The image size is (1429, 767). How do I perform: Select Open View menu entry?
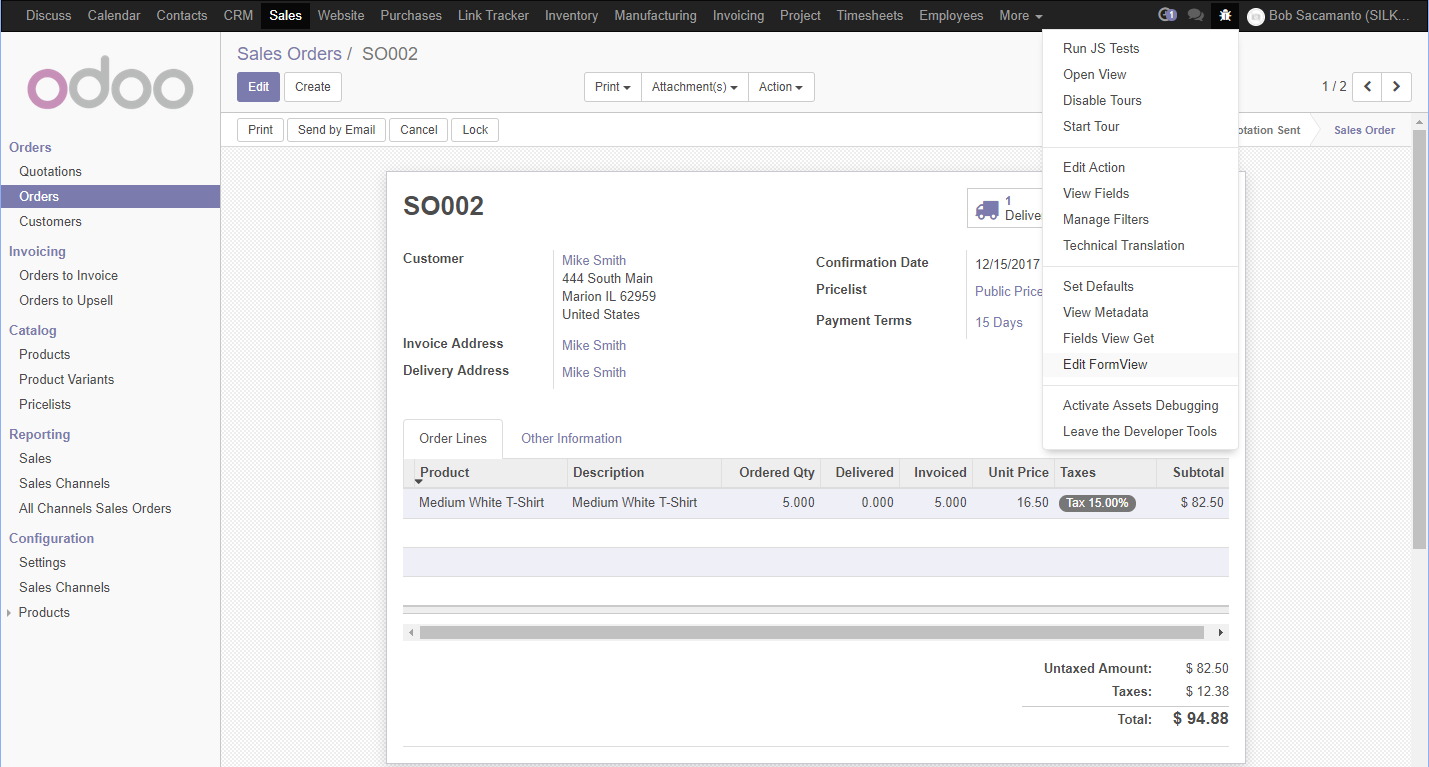click(x=1140, y=74)
